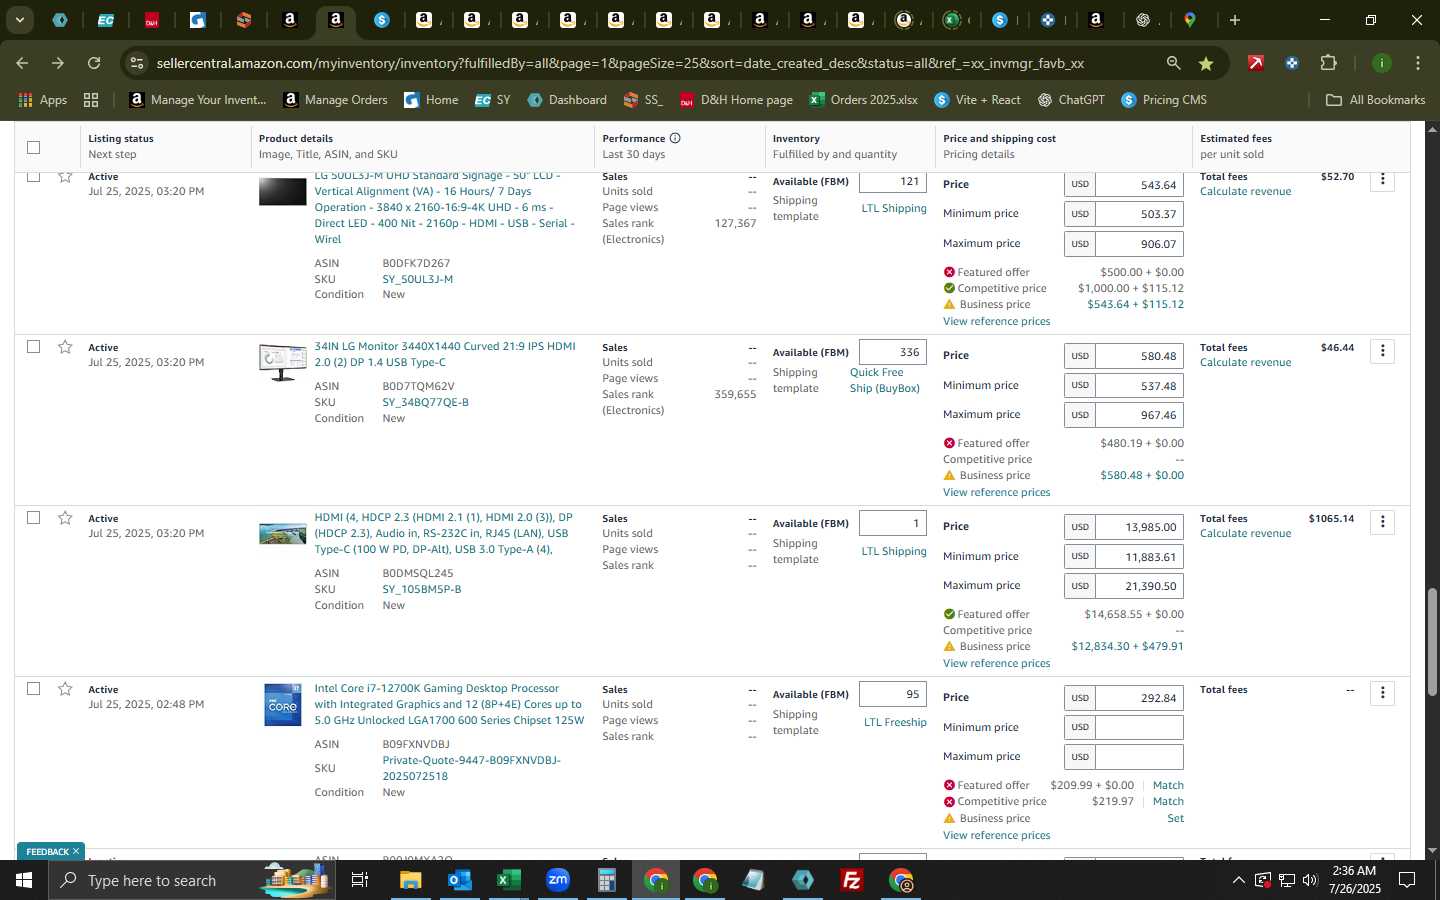
Task: Open actions menu for Intel Core i7 listing
Action: [x=1382, y=693]
